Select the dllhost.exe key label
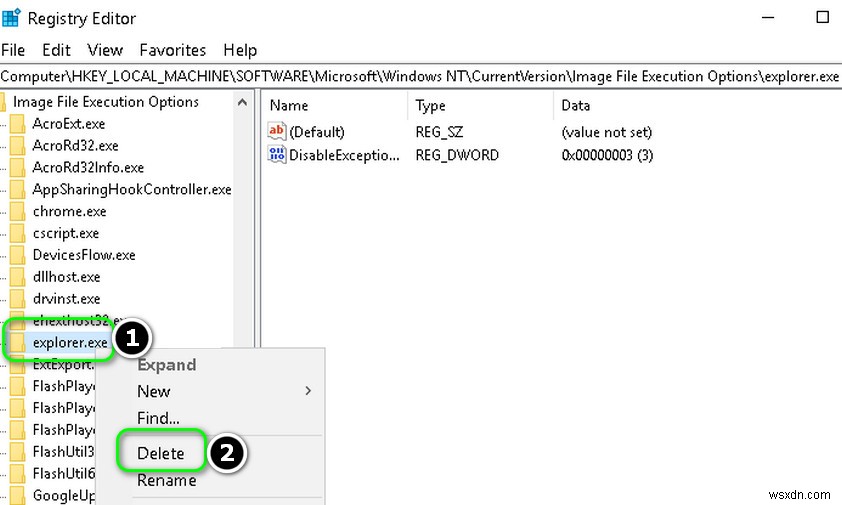Image resolution: width=842 pixels, height=505 pixels. click(67, 277)
